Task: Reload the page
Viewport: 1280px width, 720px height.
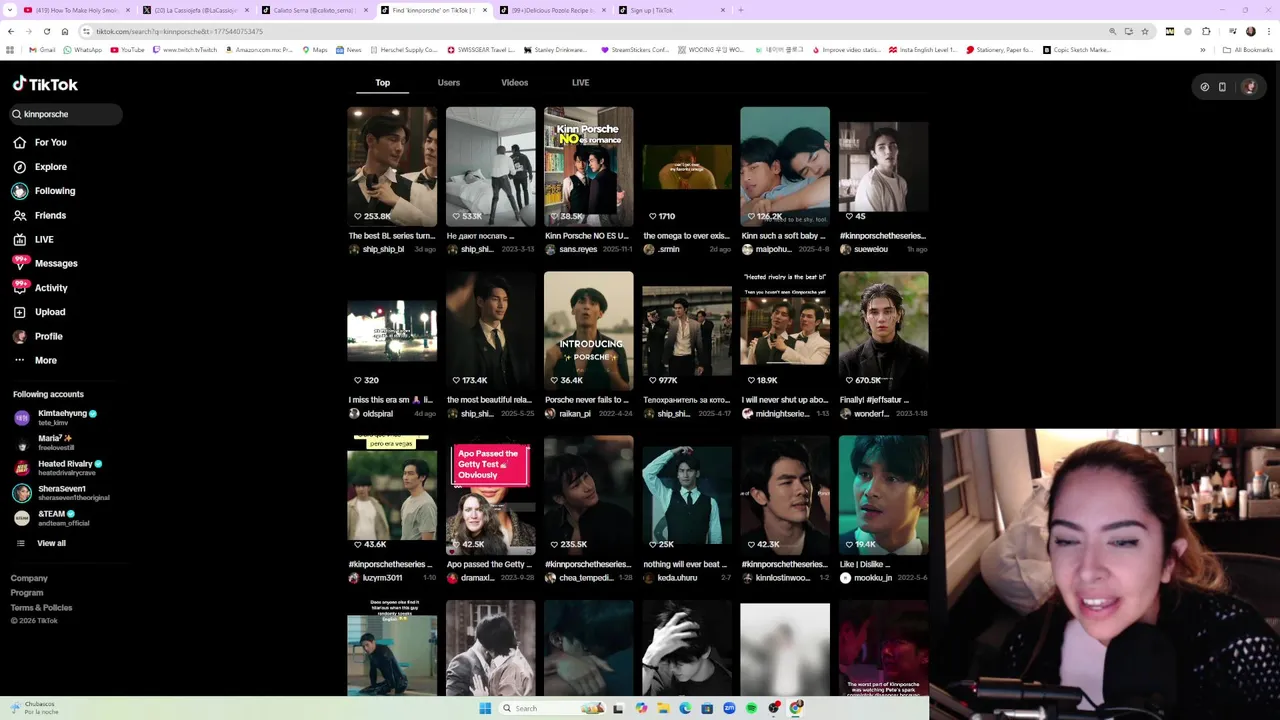Action: click(x=46, y=31)
